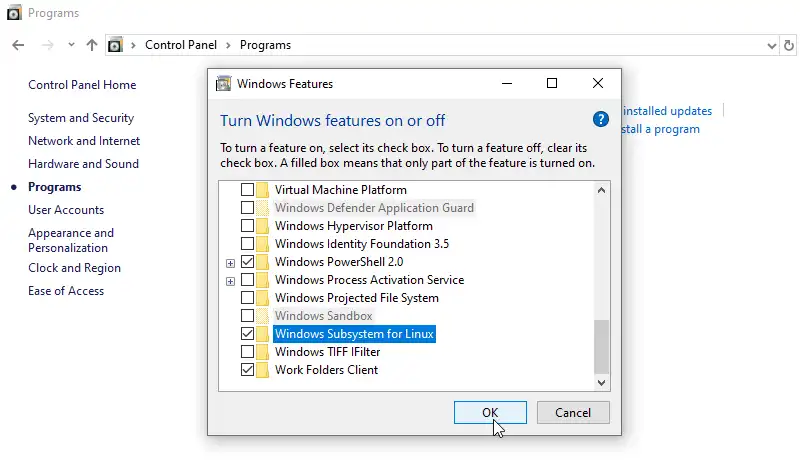This screenshot has height=465, width=800.
Task: Open Appearance and Personalization category
Action: pyautogui.click(x=71, y=240)
